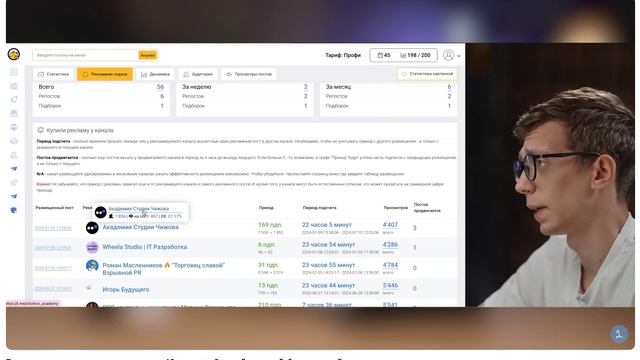
Task: Click the 31 пдп. subscriber gain value
Action: click(x=268, y=265)
